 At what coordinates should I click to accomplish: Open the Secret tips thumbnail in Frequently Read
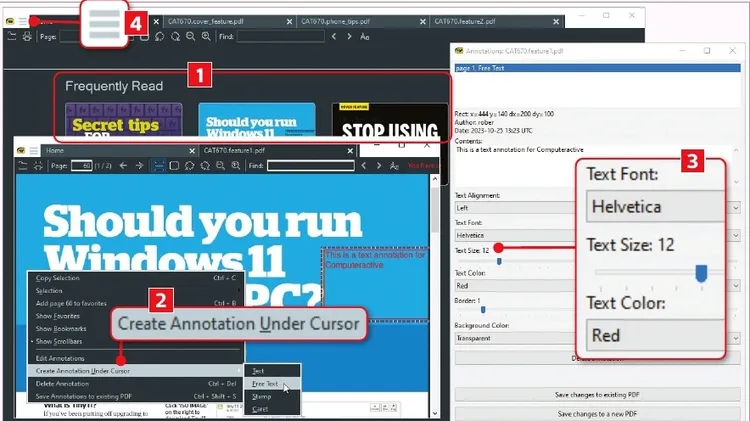[123, 120]
